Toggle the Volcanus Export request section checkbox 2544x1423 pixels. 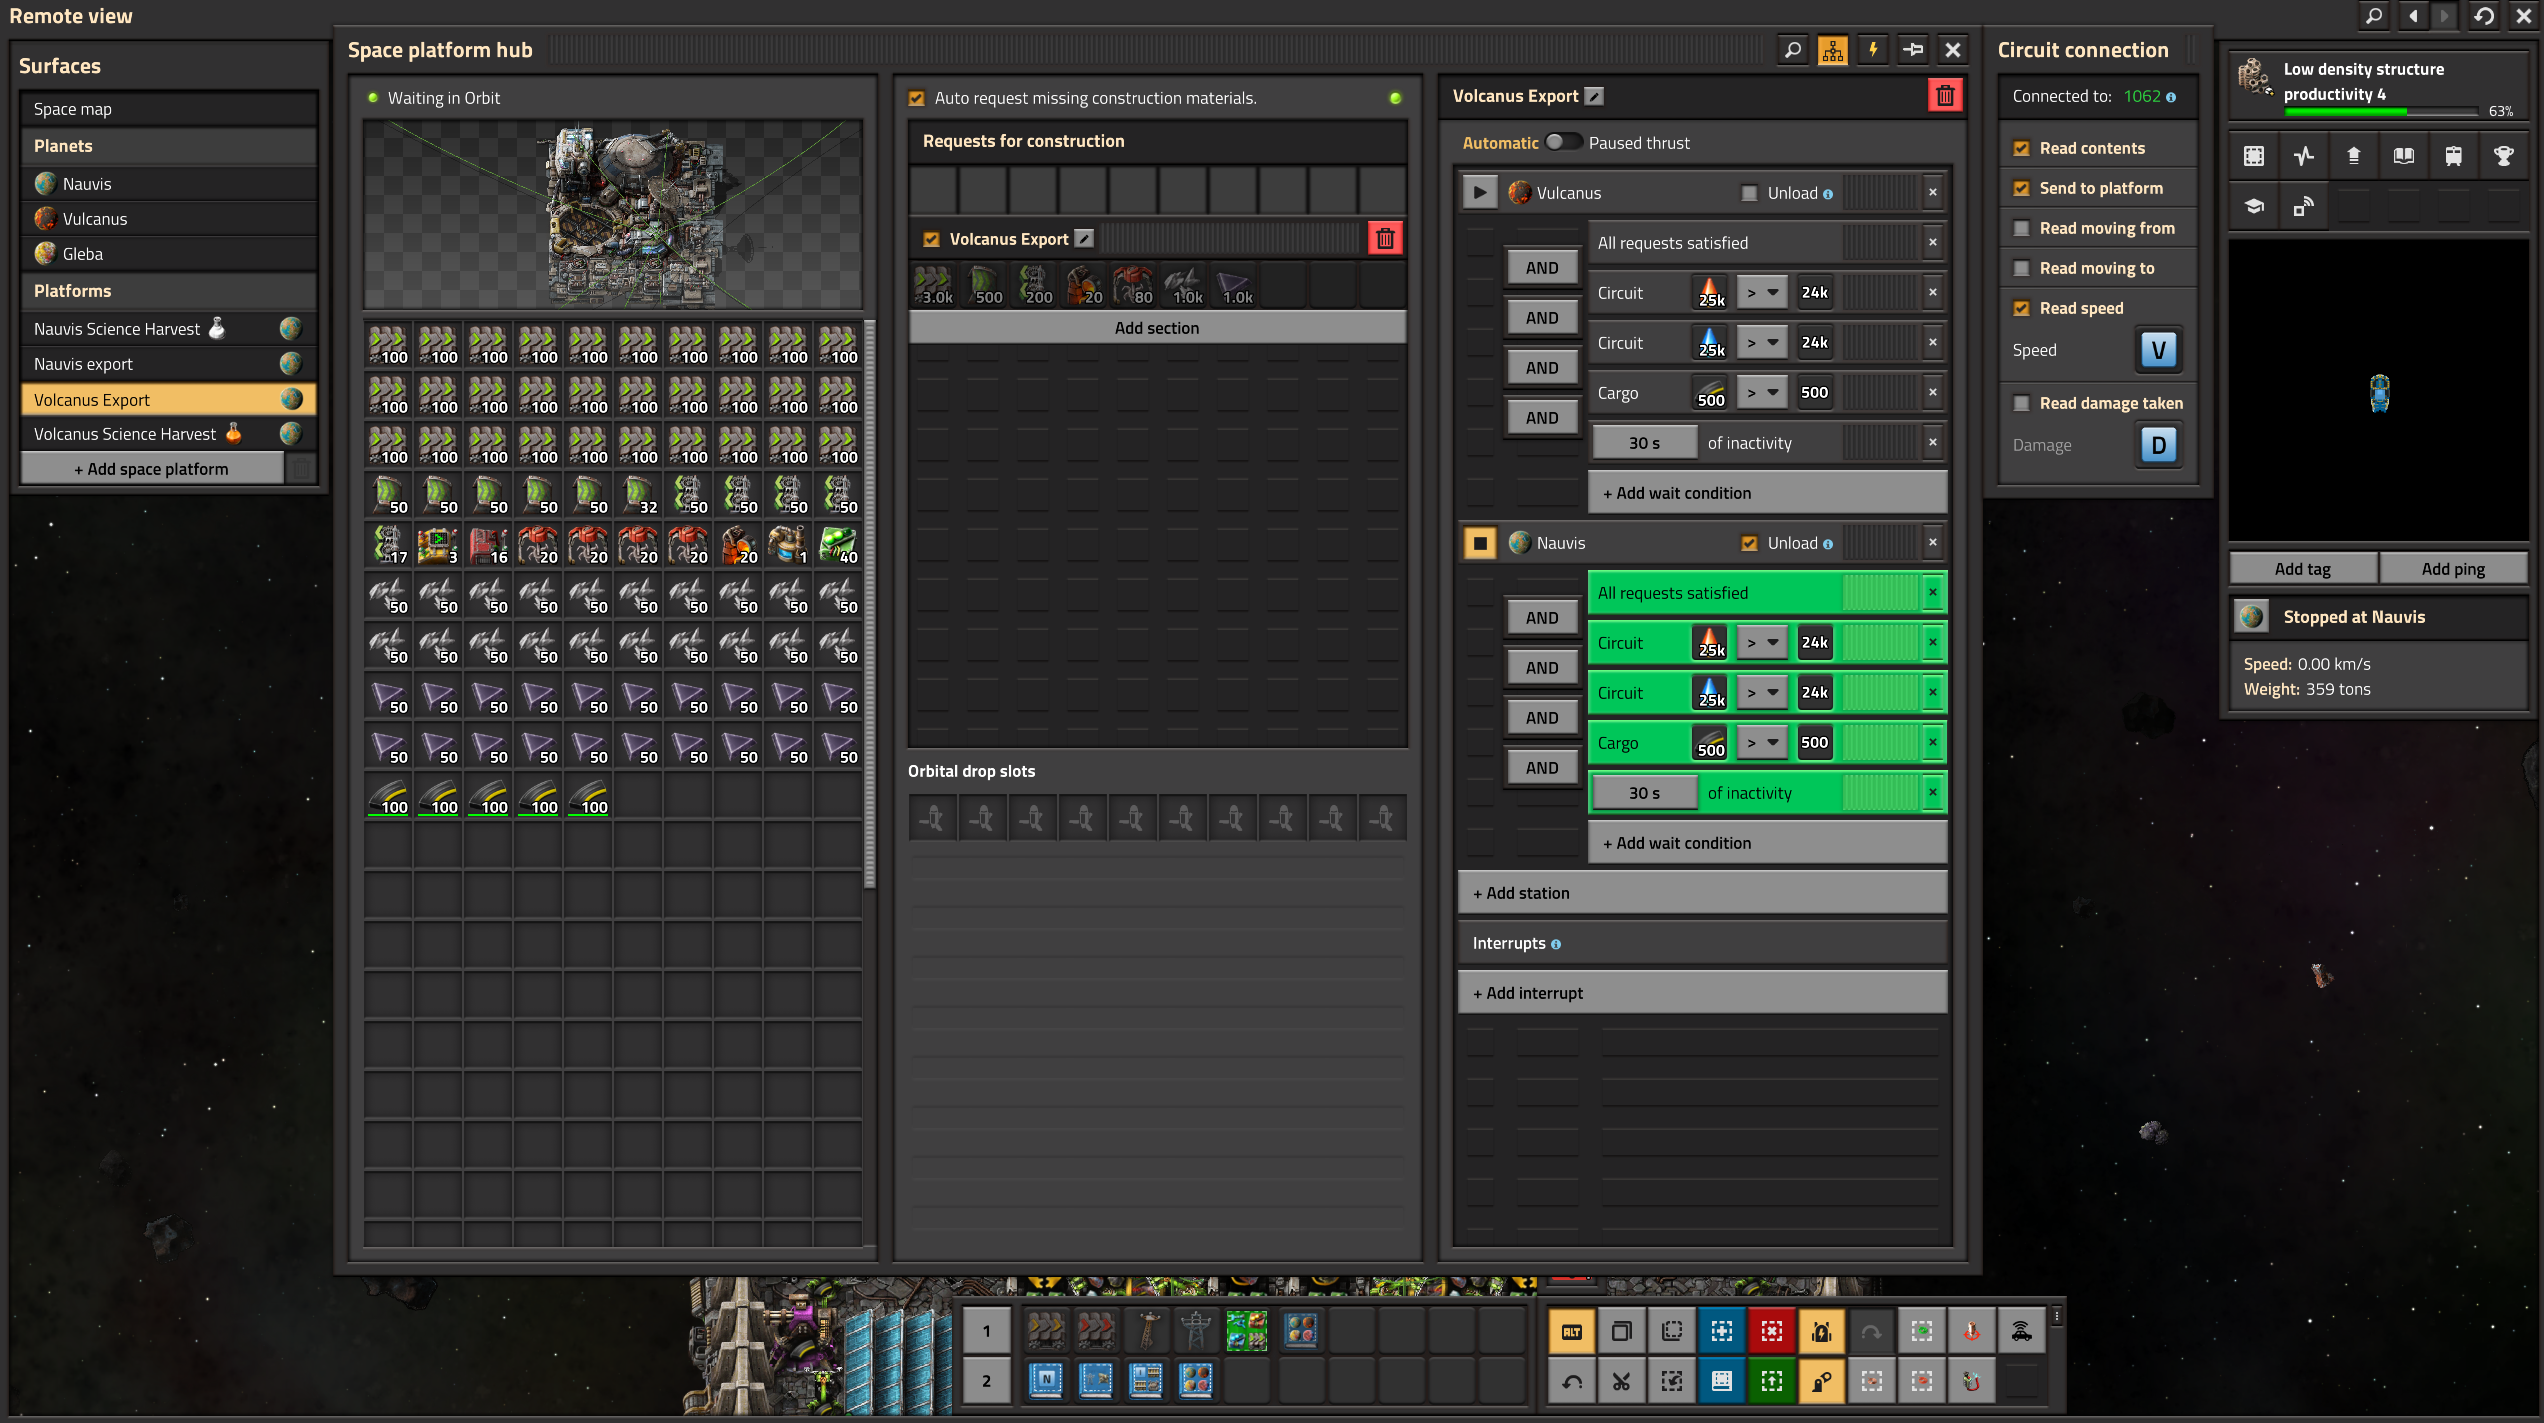tap(931, 239)
